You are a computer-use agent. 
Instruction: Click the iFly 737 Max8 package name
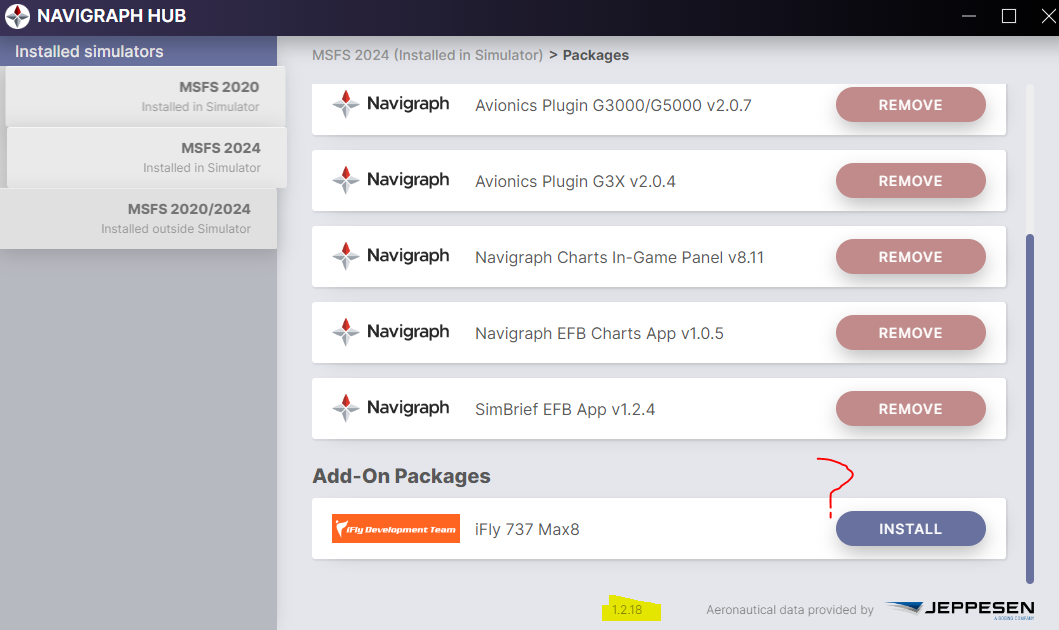coord(527,529)
